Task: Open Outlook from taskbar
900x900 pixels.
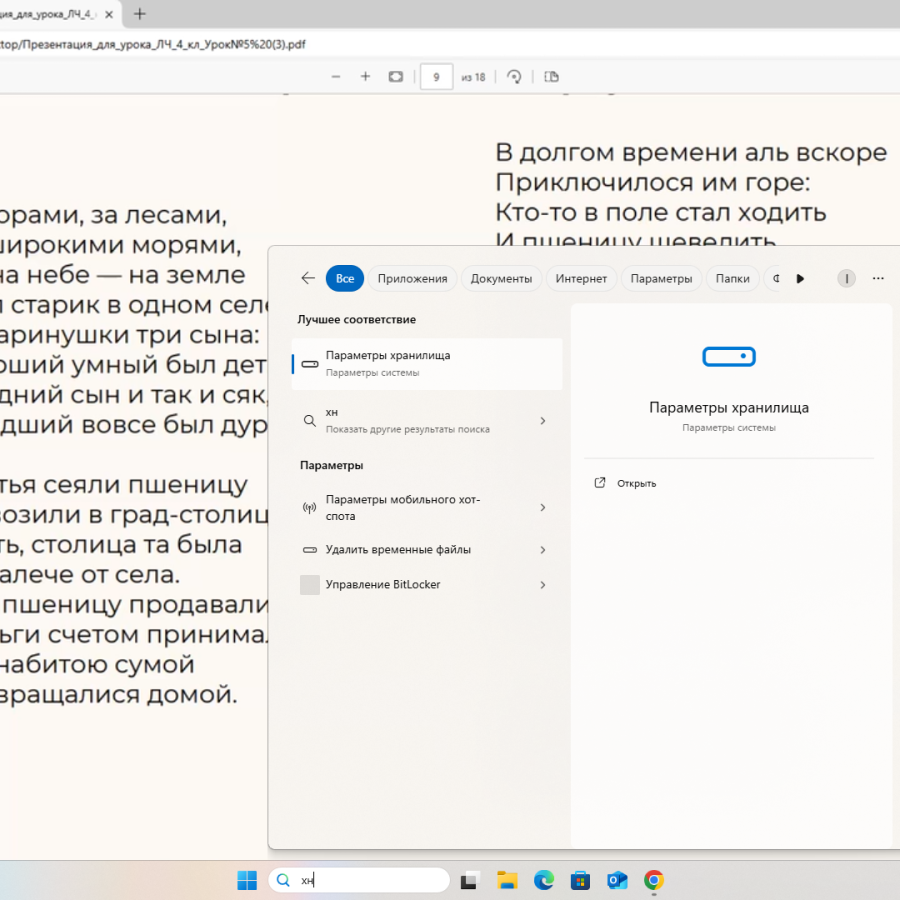Action: pyautogui.click(x=617, y=880)
